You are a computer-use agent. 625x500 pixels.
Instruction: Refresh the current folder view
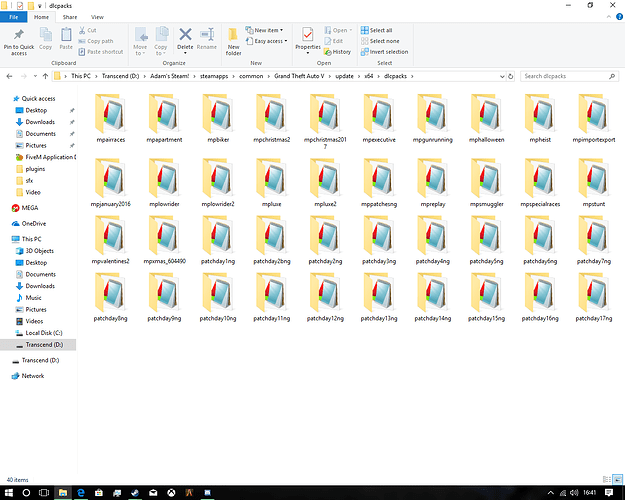tap(511, 76)
